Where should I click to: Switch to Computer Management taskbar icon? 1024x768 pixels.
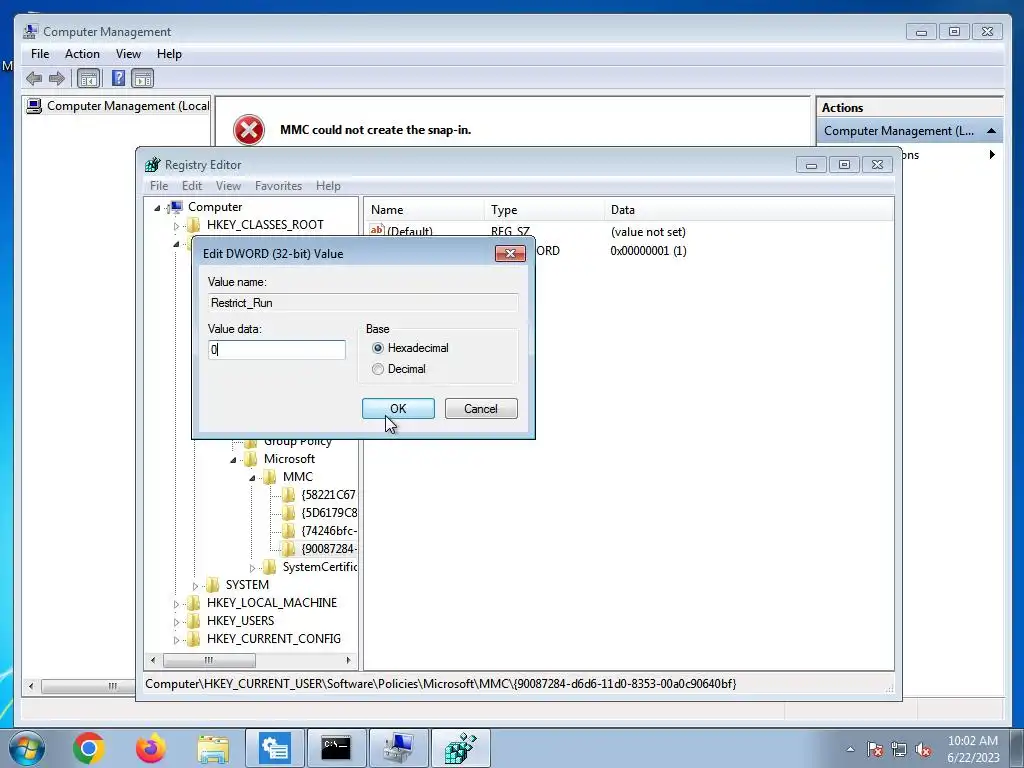pos(398,748)
